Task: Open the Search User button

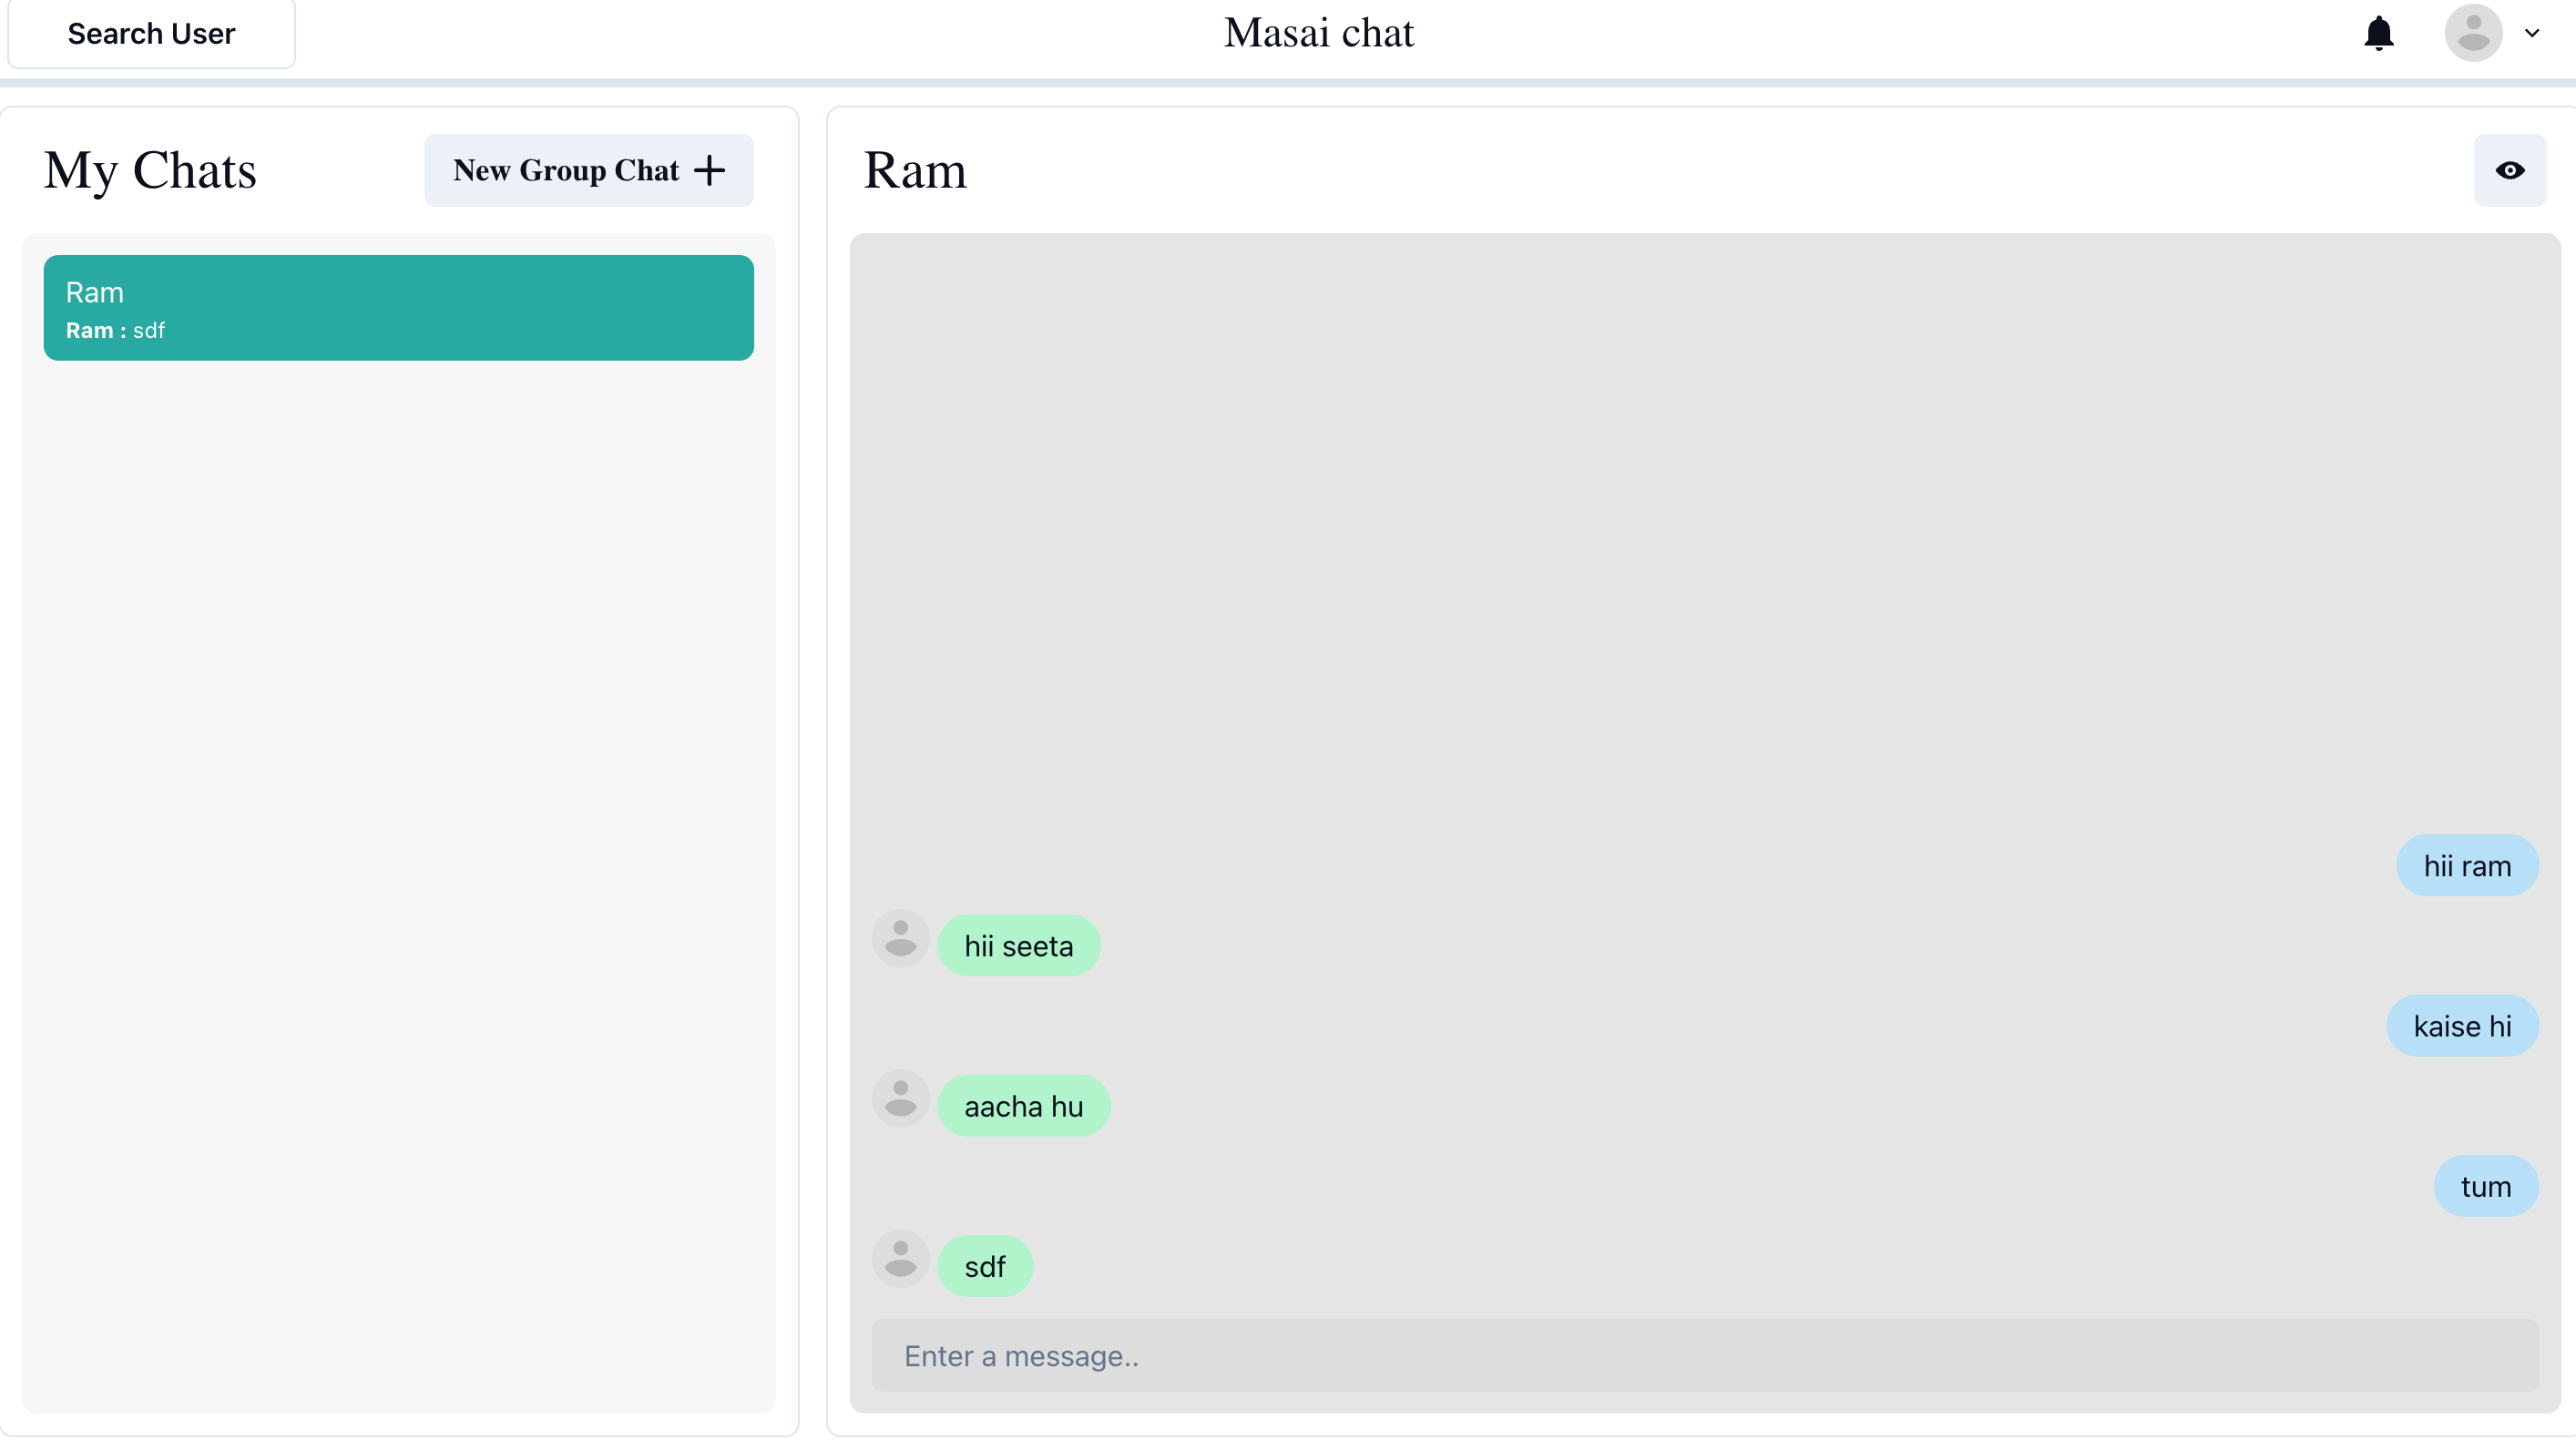Action: click(151, 34)
